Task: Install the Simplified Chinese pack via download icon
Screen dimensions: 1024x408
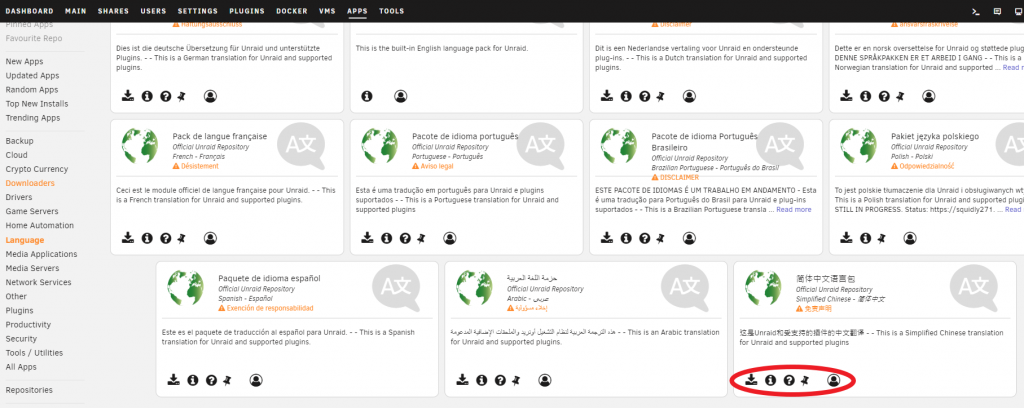Action: (752, 379)
